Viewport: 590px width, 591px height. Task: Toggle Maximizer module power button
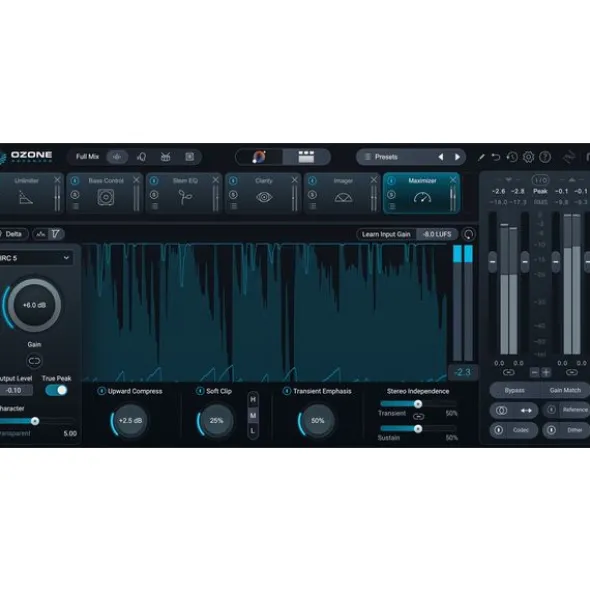pyautogui.click(x=391, y=181)
